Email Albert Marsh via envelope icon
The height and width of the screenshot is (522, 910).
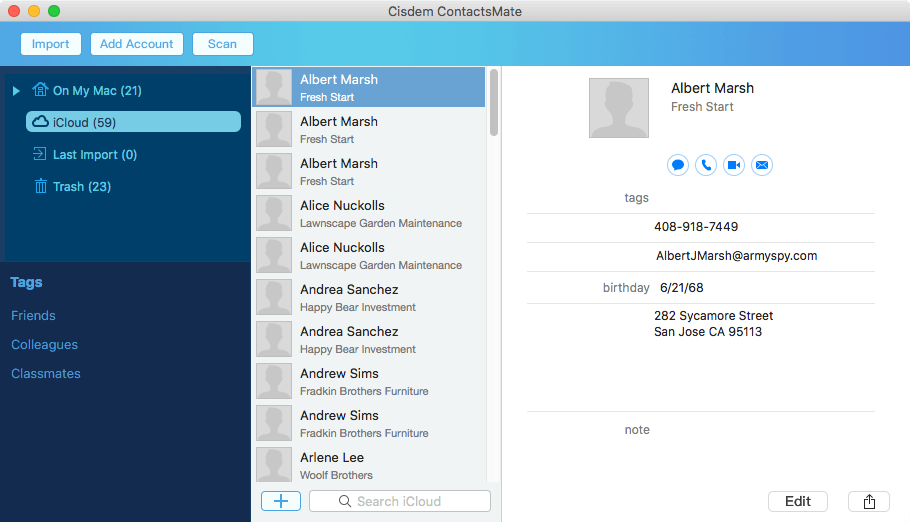pyautogui.click(x=762, y=165)
